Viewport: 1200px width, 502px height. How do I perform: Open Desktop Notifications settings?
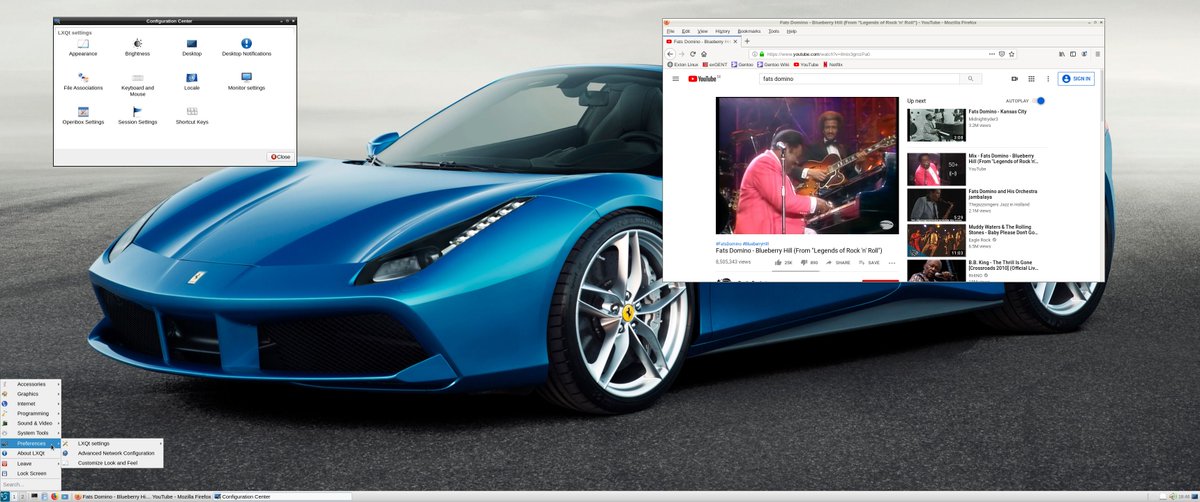click(x=246, y=47)
